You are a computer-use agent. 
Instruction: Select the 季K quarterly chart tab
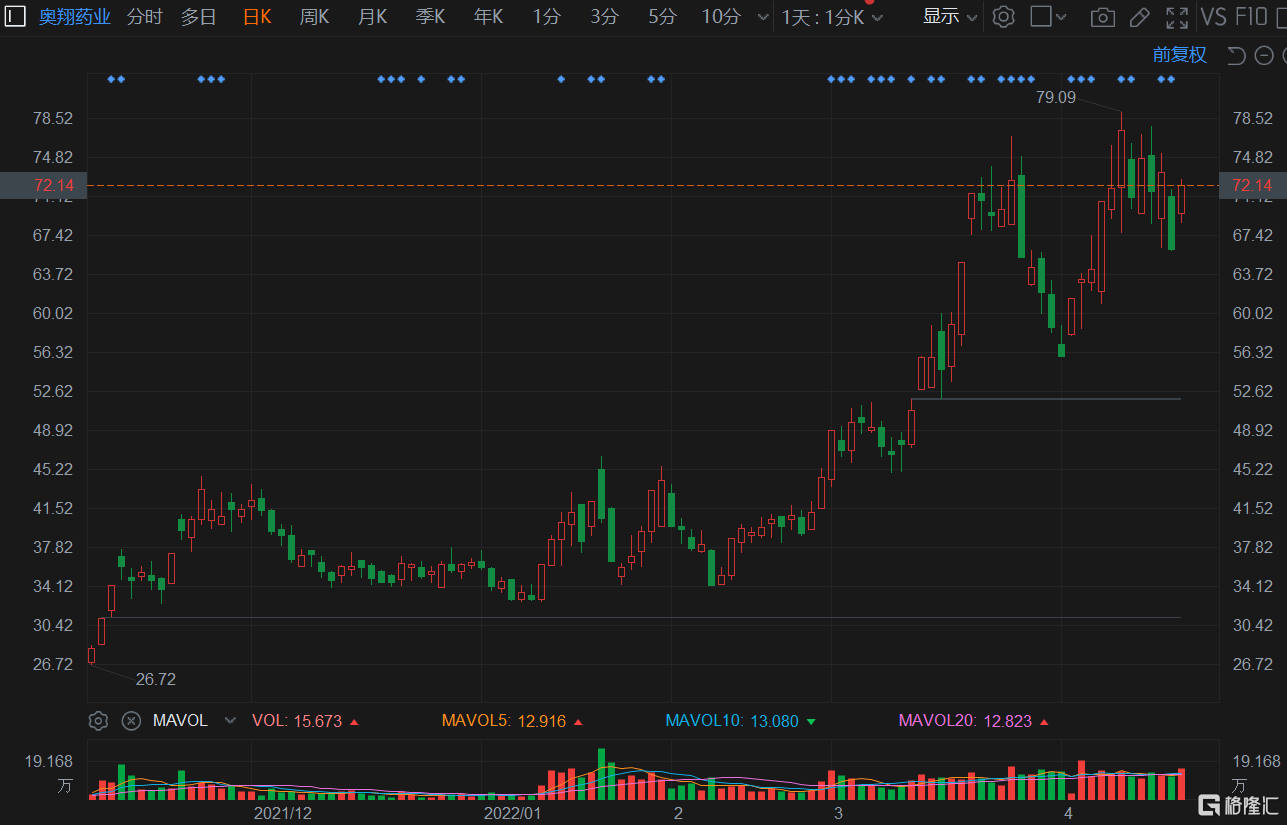(430, 17)
